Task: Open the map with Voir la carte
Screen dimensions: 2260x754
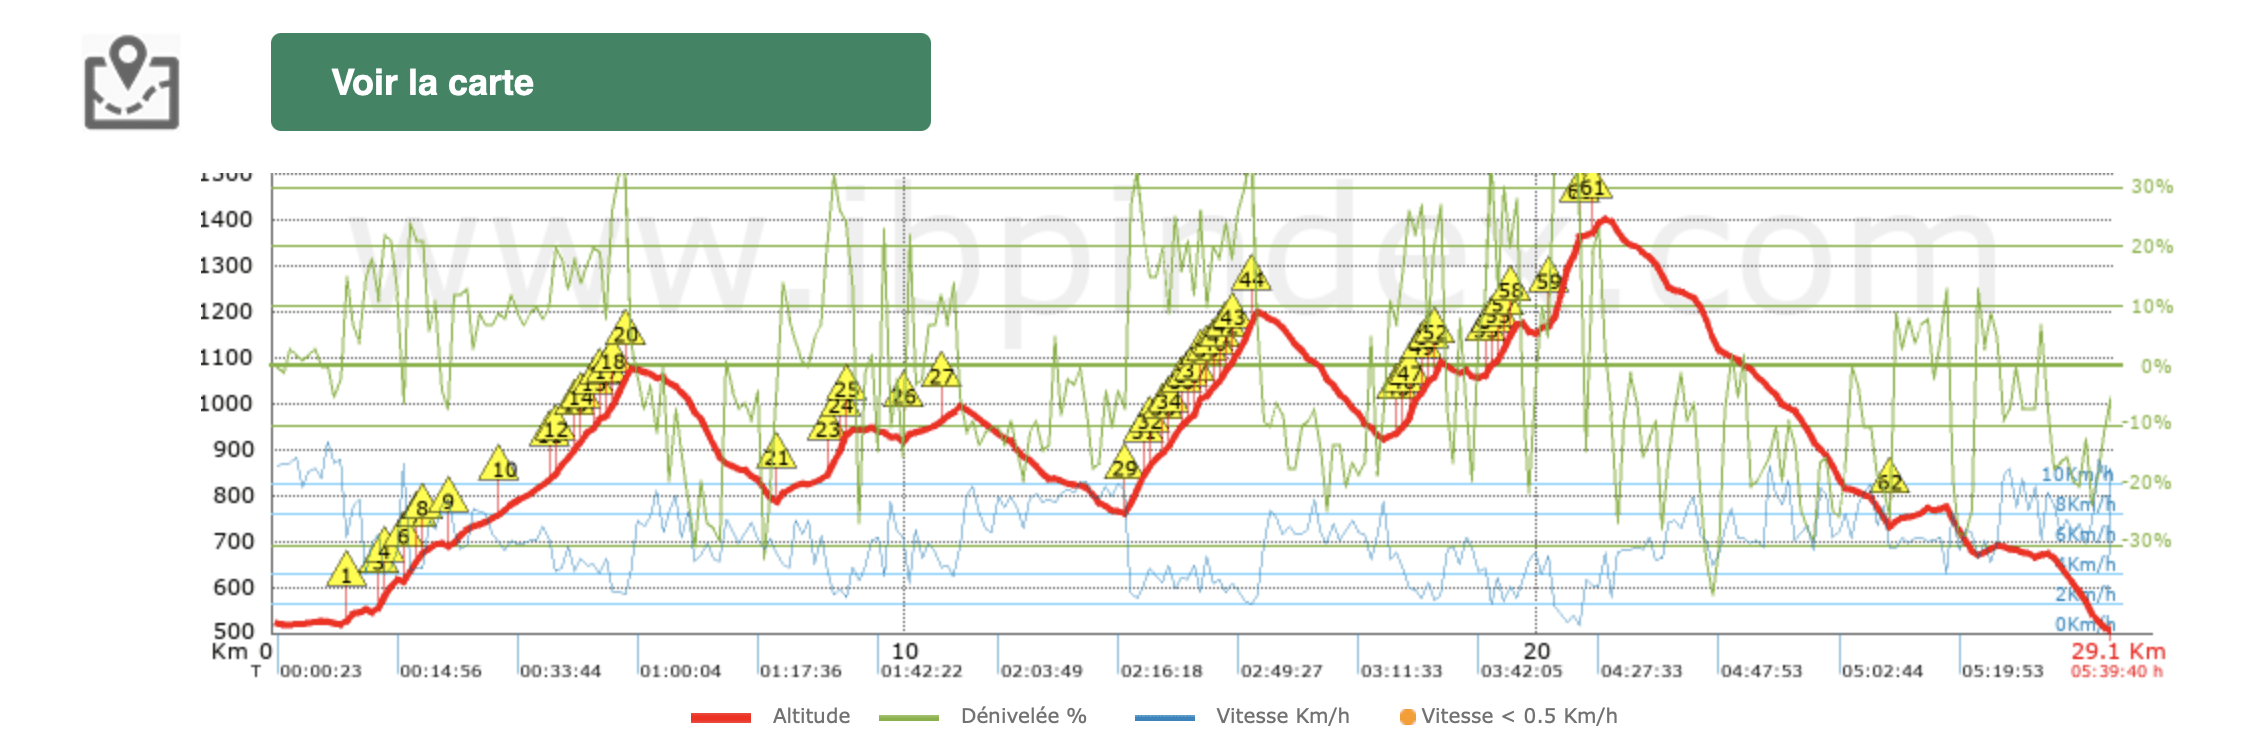Action: click(600, 82)
